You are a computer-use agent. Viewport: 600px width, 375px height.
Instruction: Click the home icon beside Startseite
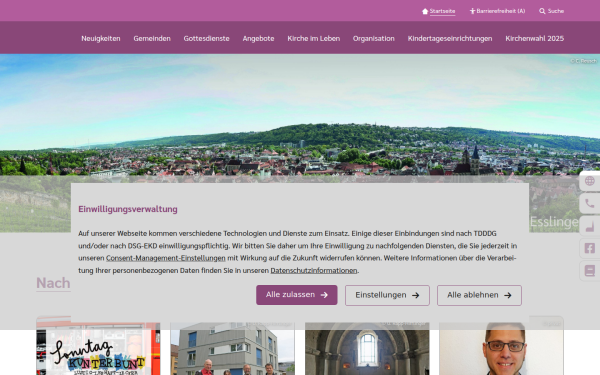click(425, 11)
